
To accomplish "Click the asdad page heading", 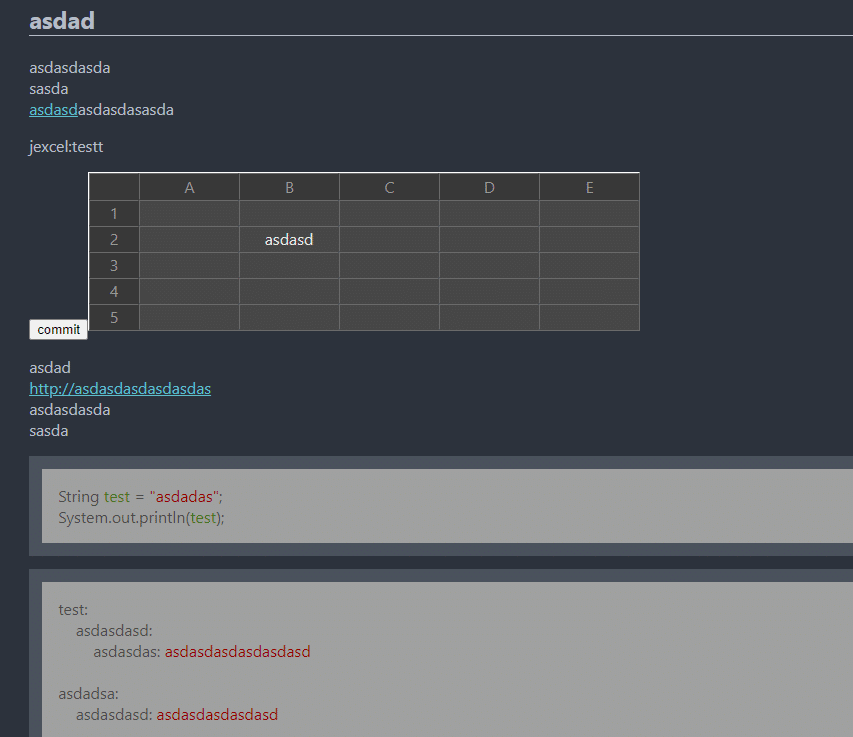I will (62, 21).
